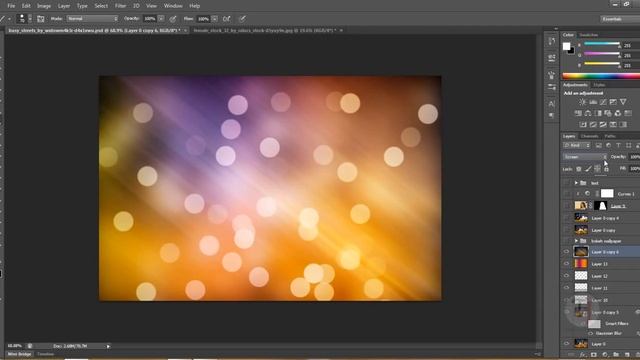
Task: Create a new group folder icon
Action: pos(616,355)
